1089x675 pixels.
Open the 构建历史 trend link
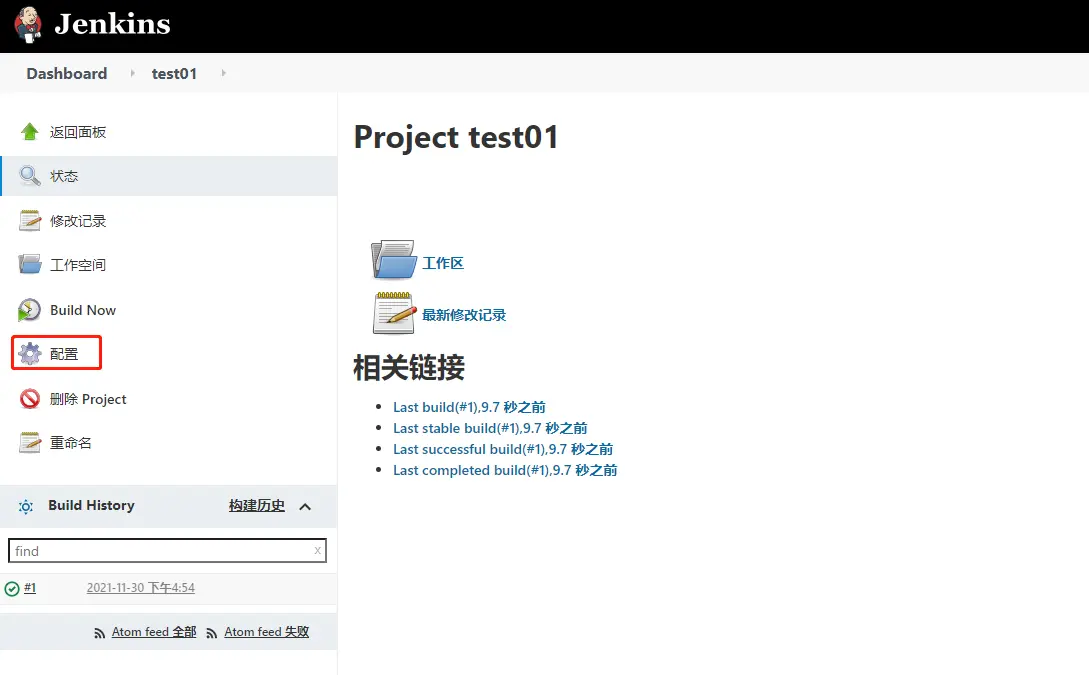(256, 506)
